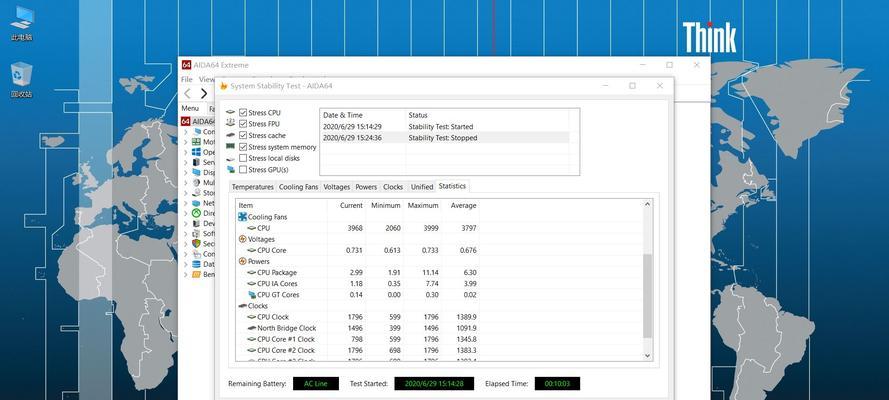Click the Average column header
889x400 pixels.
[460, 206]
